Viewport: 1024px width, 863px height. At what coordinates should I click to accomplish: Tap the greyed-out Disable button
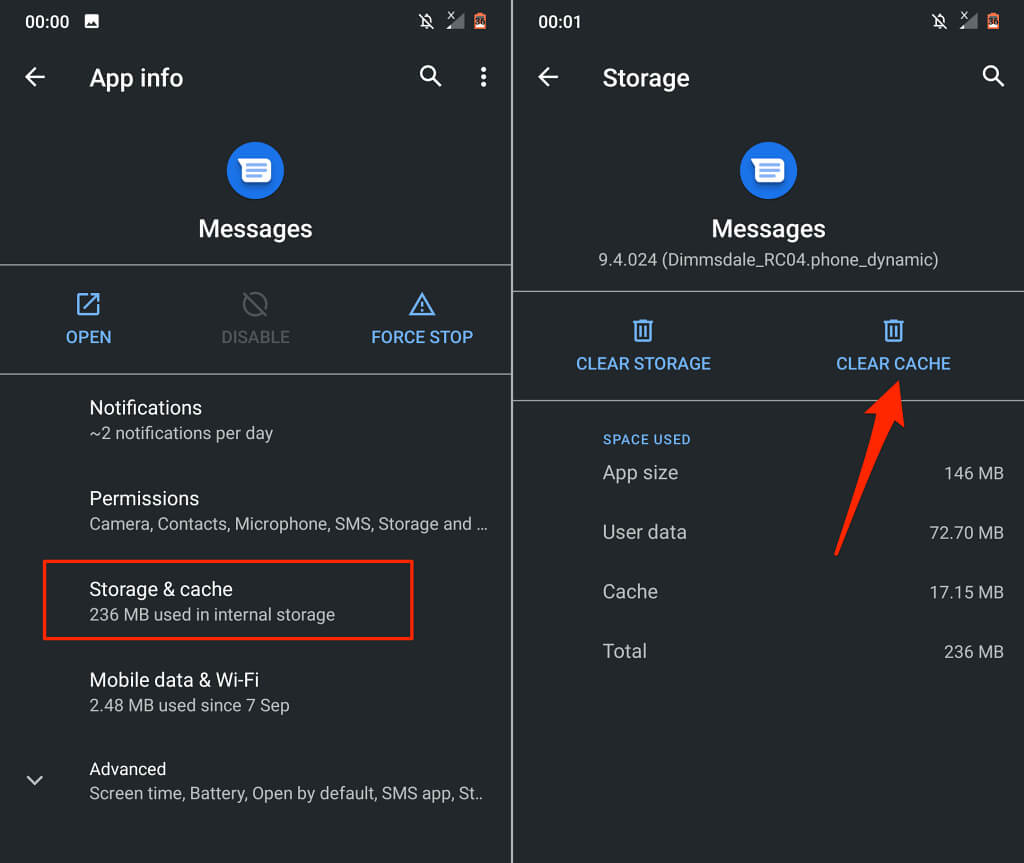pyautogui.click(x=255, y=319)
